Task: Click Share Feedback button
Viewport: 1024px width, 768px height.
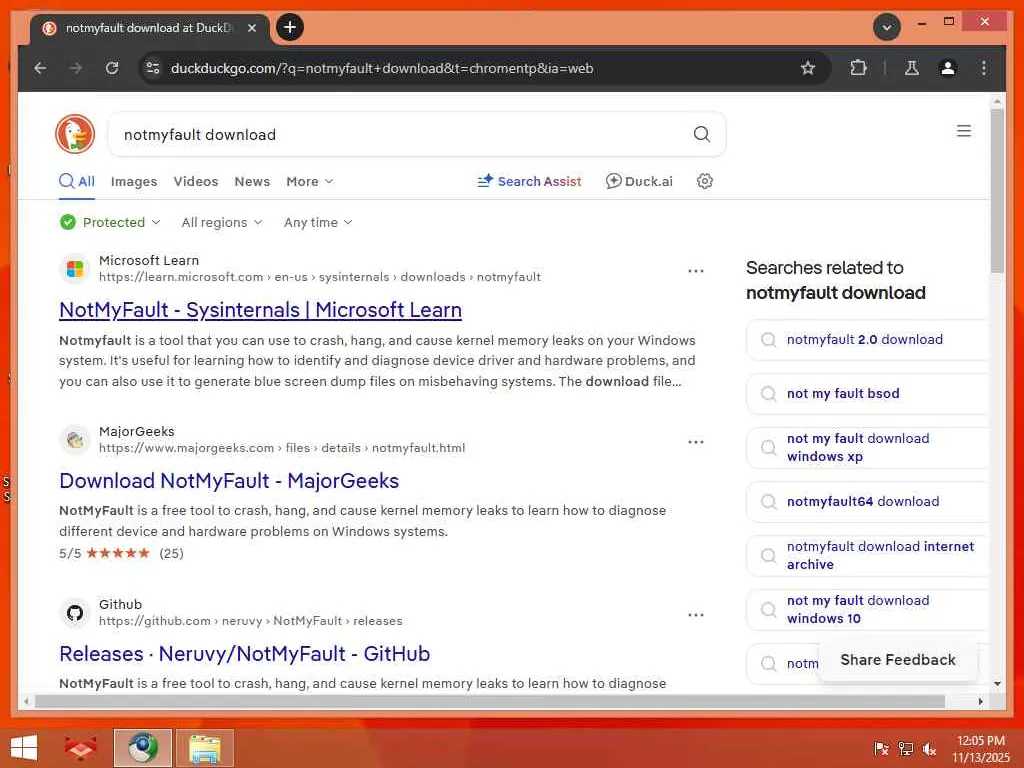Action: tap(898, 660)
